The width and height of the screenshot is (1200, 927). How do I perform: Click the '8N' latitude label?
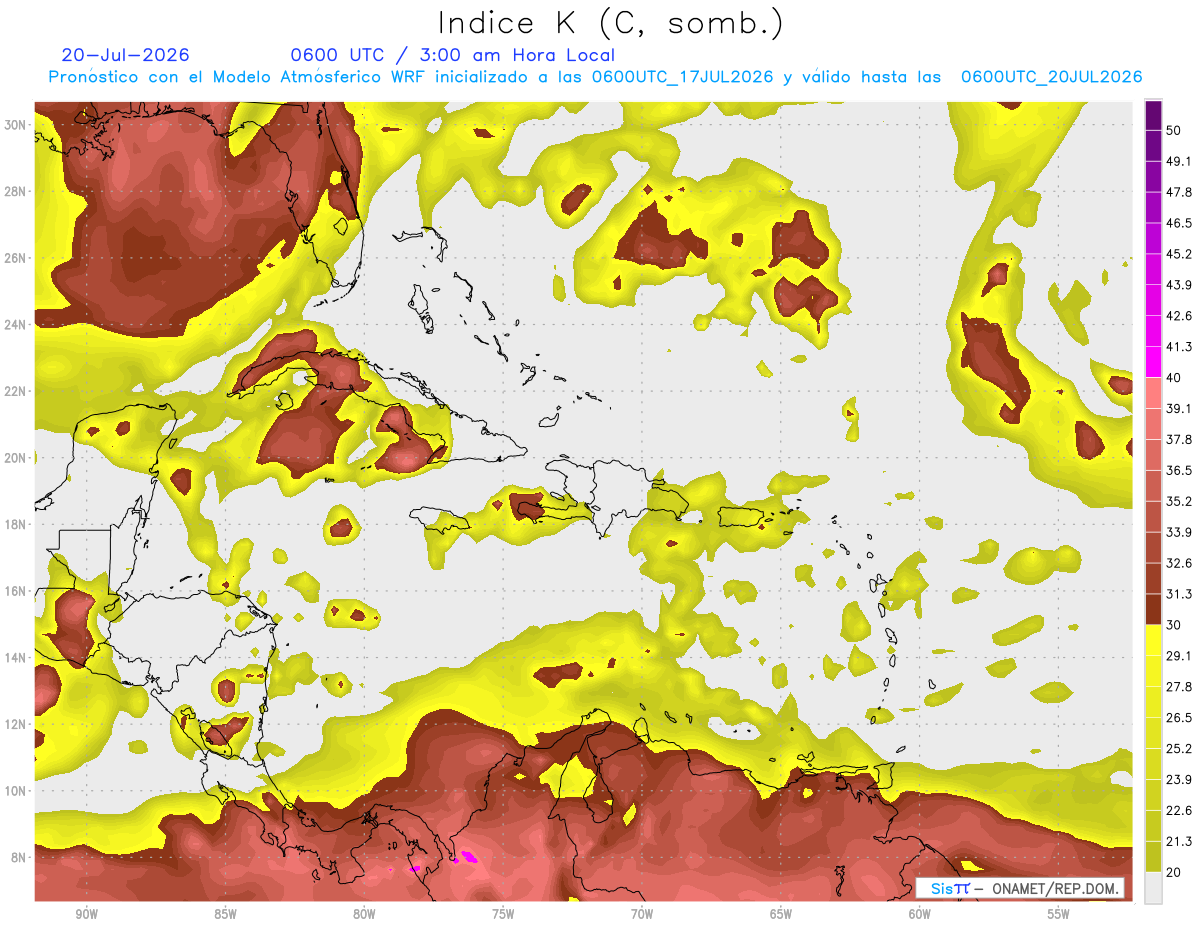click(x=18, y=857)
